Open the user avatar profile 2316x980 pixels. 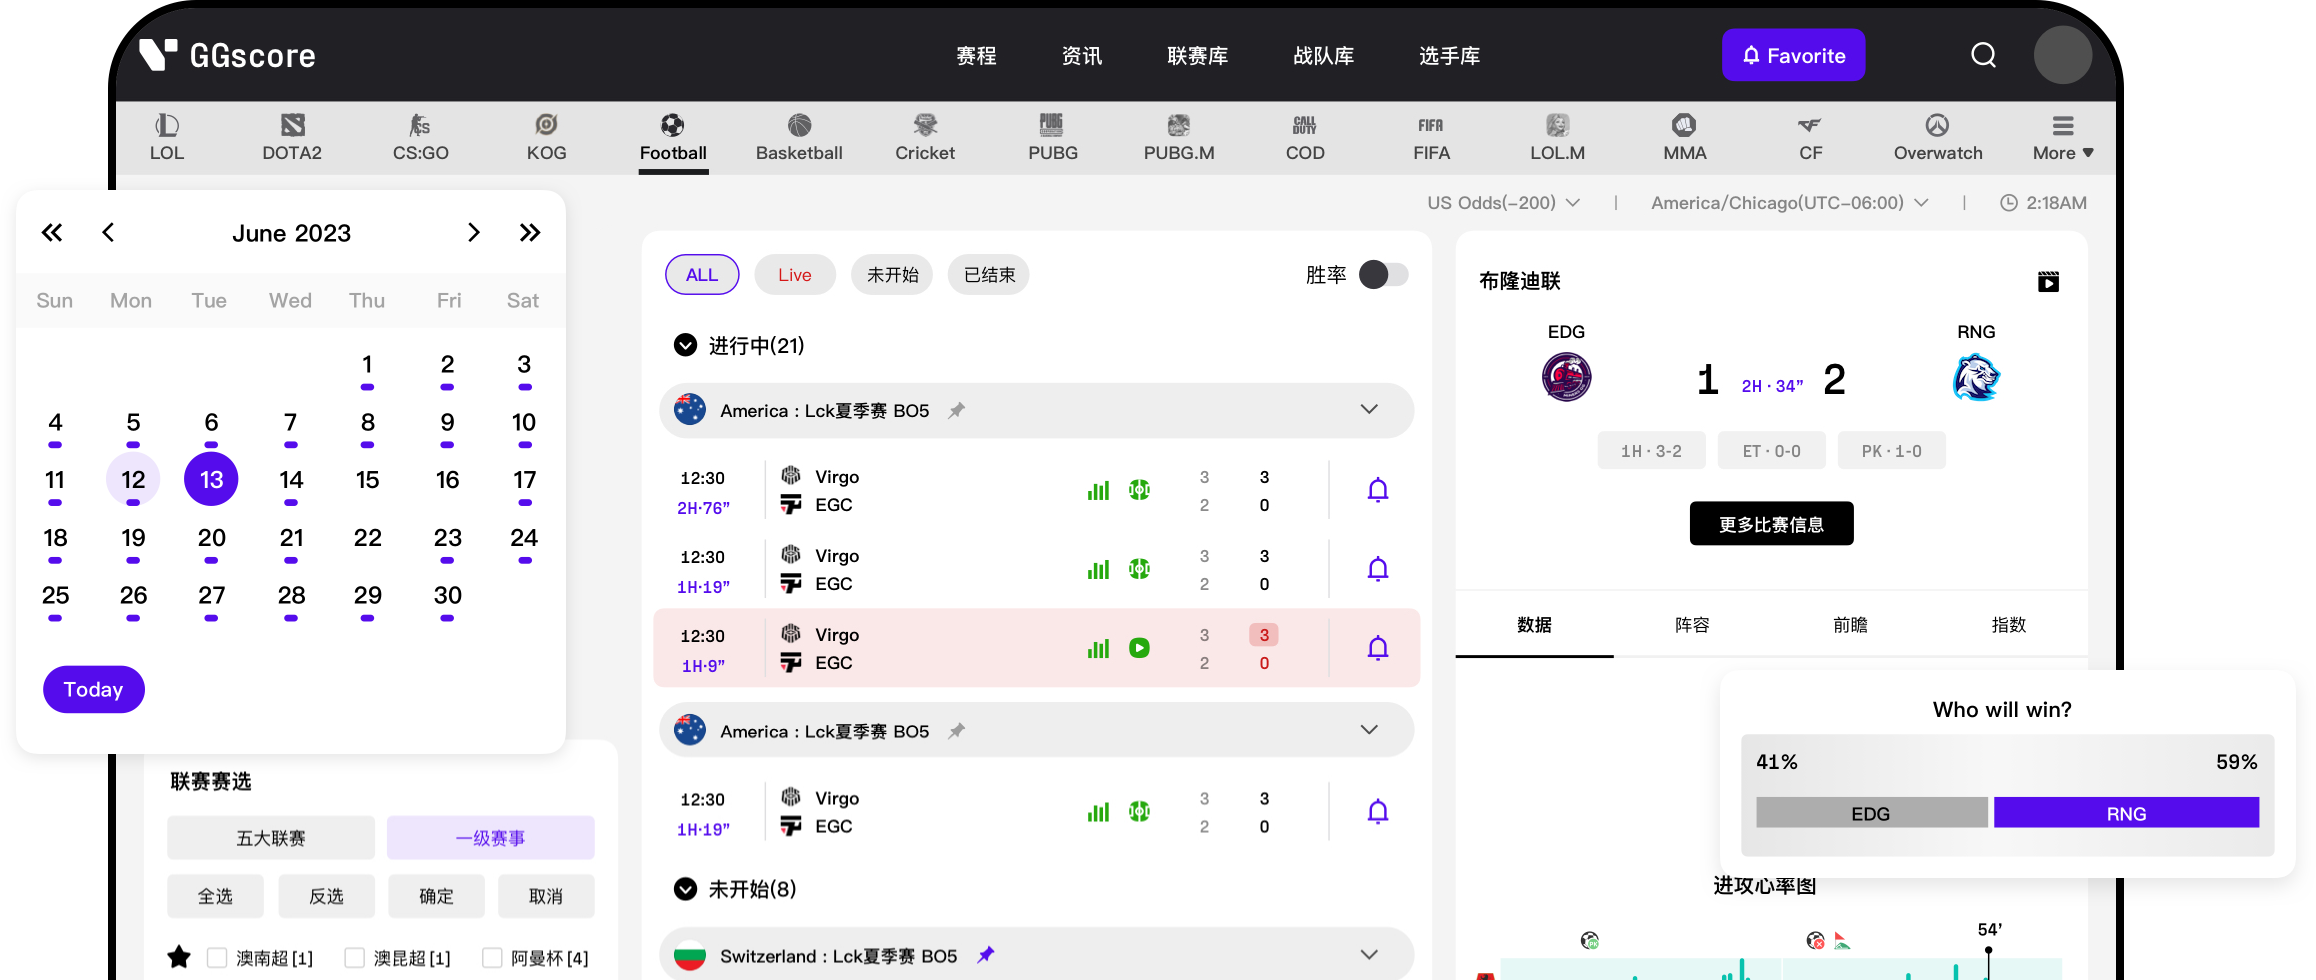[2062, 55]
